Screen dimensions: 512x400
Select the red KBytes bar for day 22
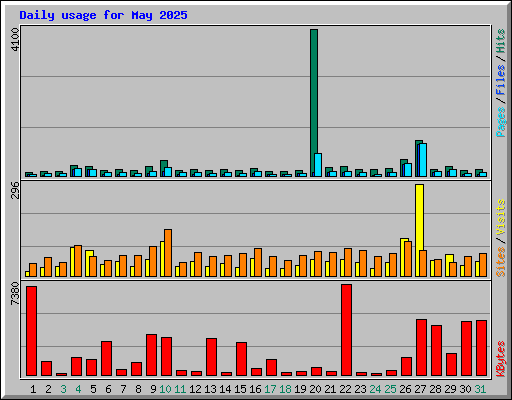coord(346,330)
